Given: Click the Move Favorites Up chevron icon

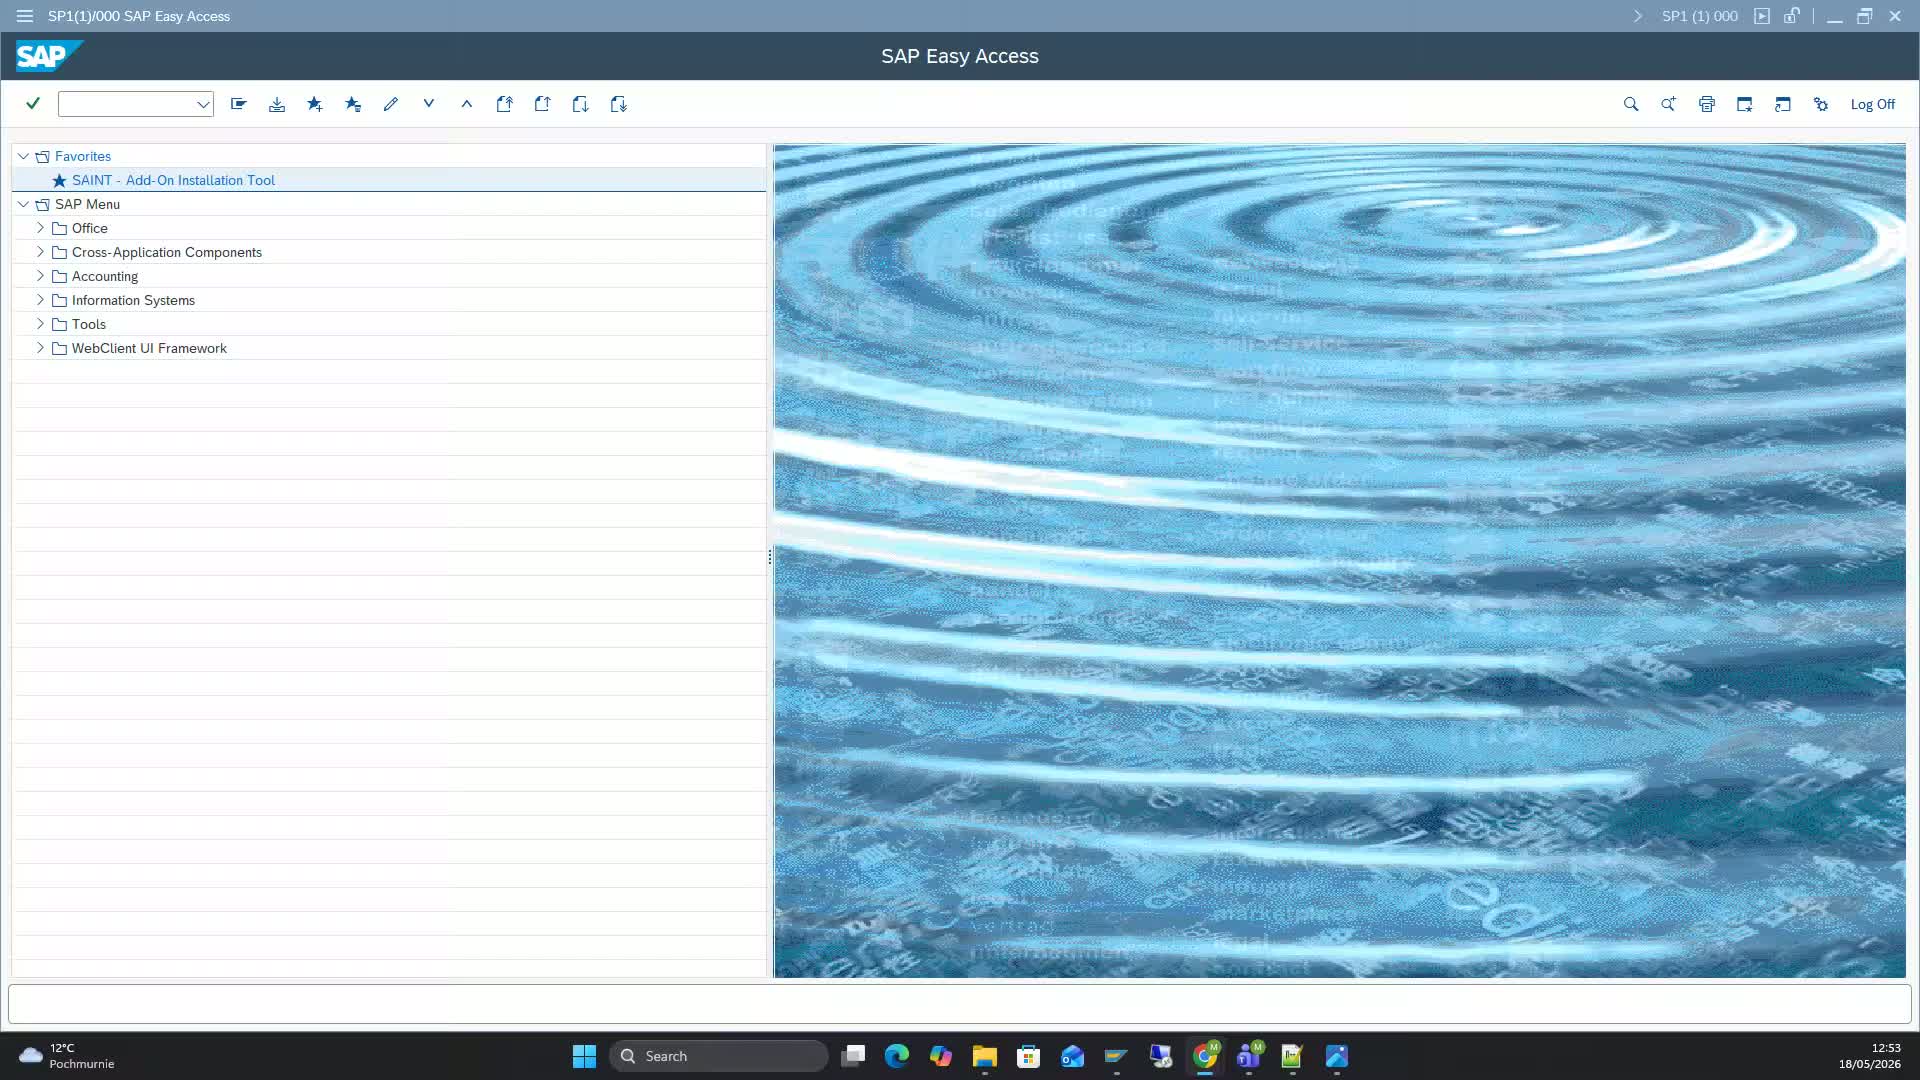Looking at the screenshot, I should [467, 103].
